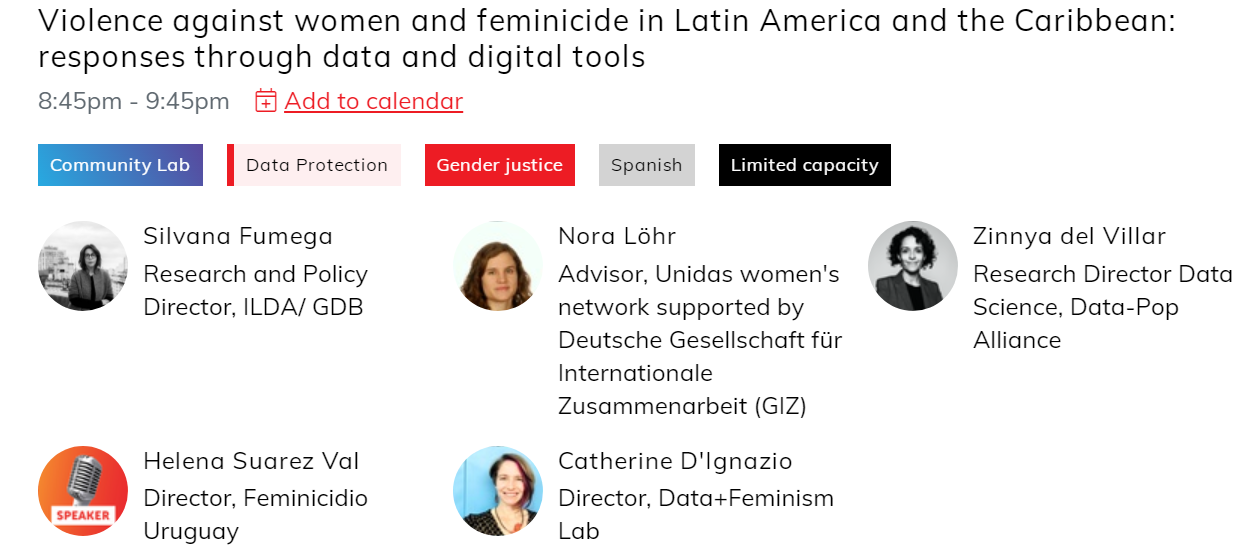Select the Community Lab tag
Screen dimensions: 1257x557
coord(120,165)
